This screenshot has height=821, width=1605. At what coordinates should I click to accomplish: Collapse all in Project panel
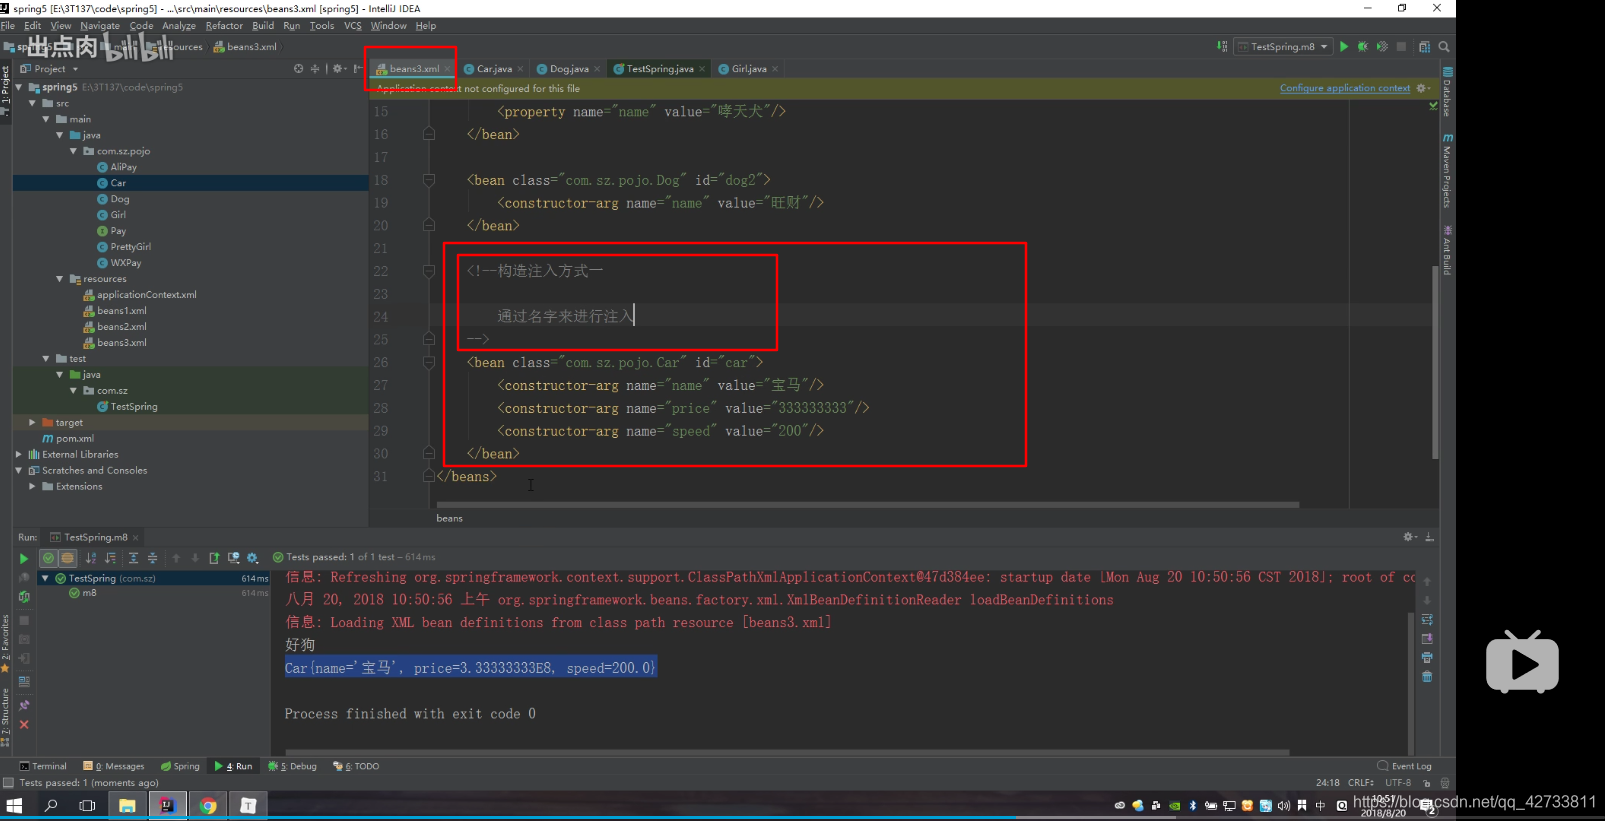click(315, 69)
